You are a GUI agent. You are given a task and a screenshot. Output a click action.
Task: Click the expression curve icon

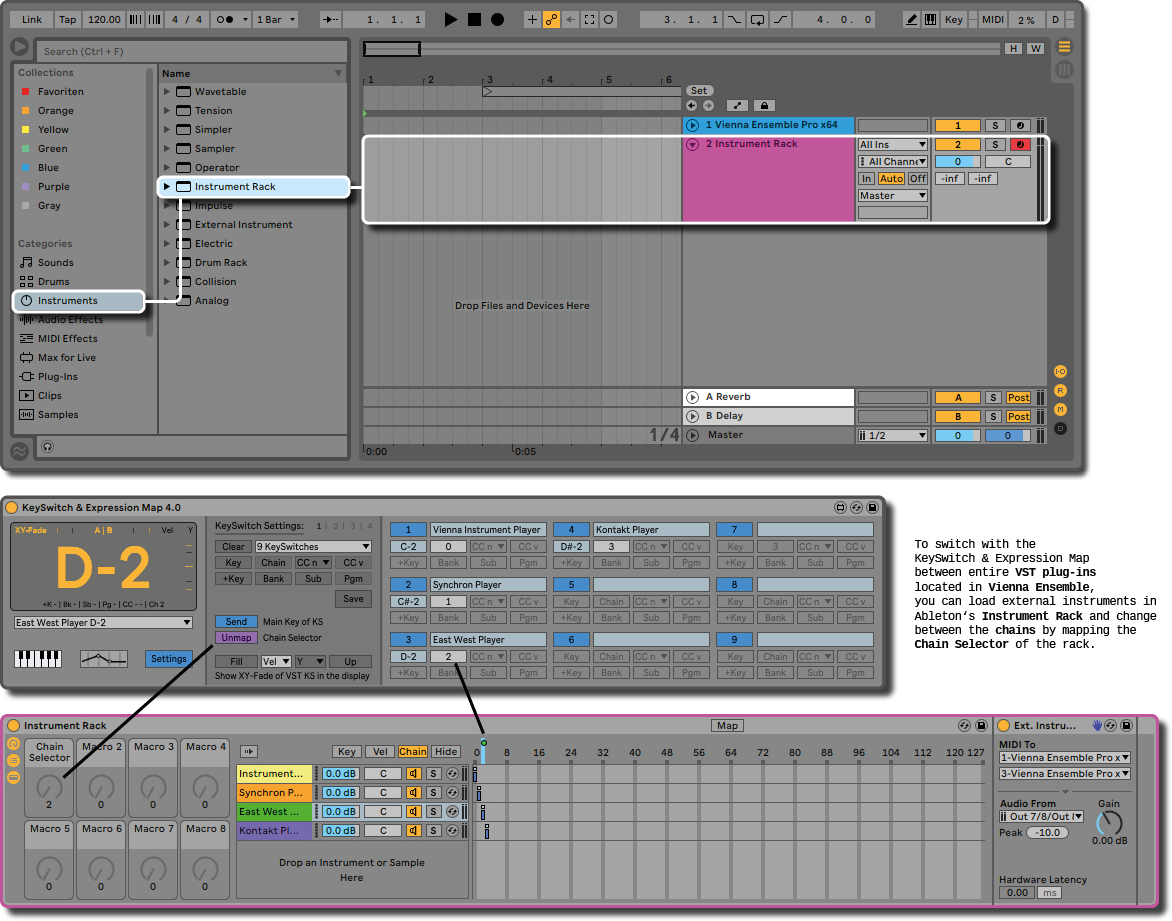pyautogui.click(x=103, y=659)
